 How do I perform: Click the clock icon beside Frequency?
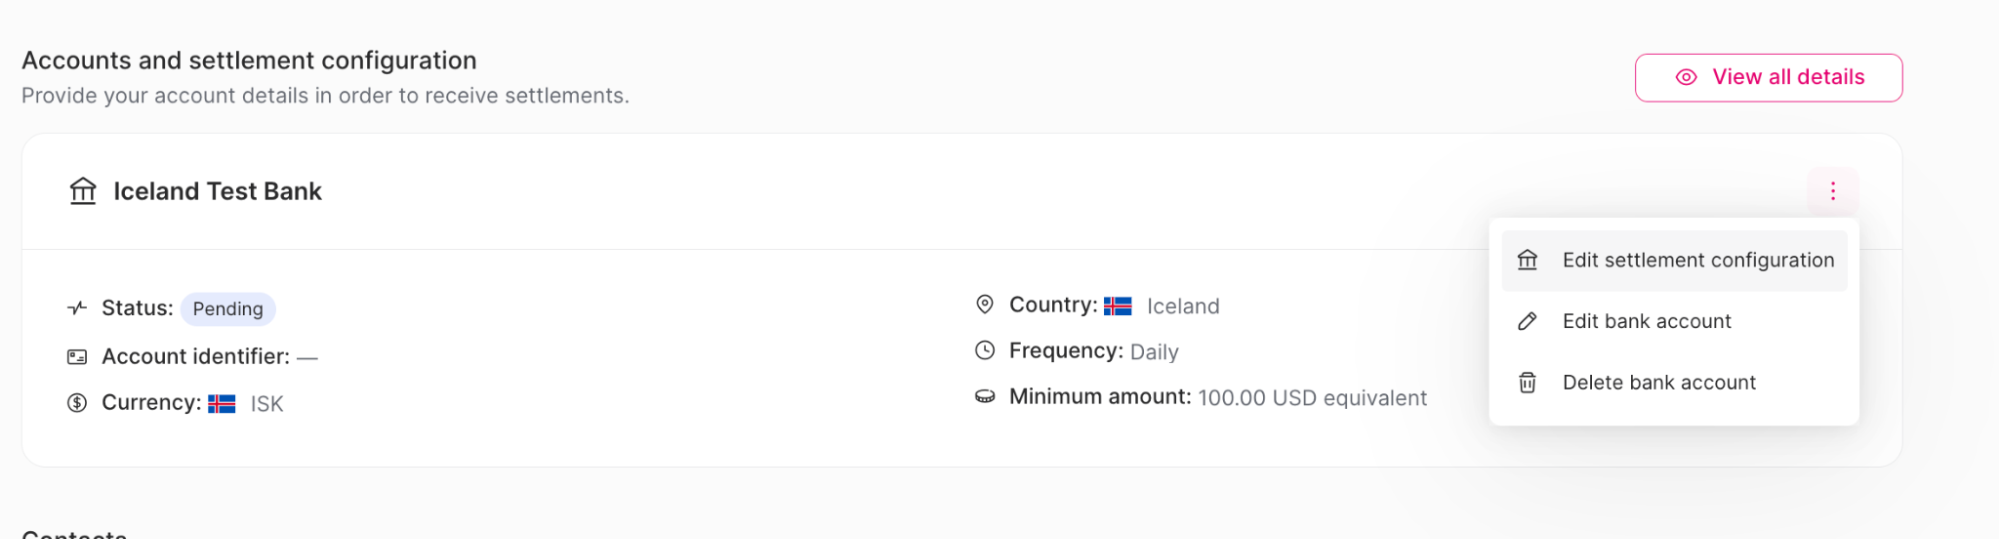[985, 350]
